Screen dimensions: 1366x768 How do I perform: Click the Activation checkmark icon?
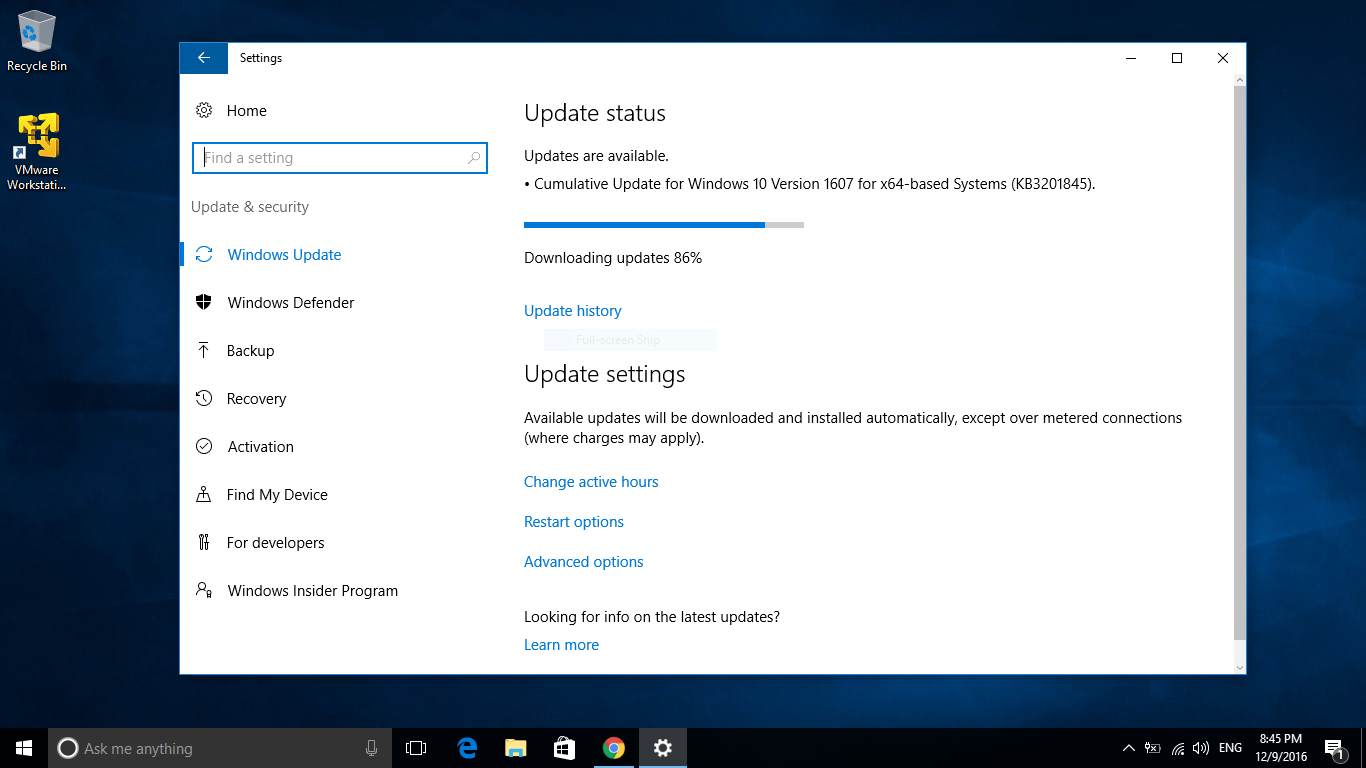click(x=204, y=446)
